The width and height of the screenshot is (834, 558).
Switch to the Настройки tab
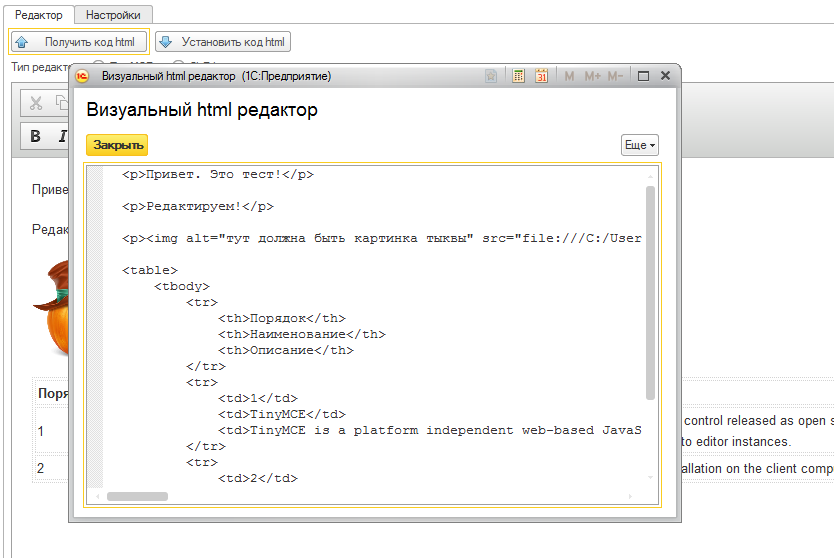pos(113,15)
